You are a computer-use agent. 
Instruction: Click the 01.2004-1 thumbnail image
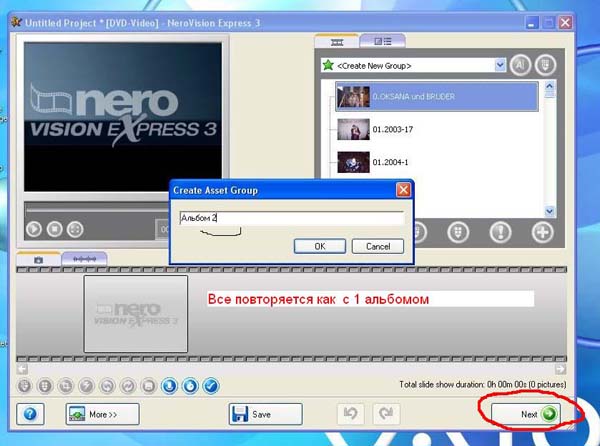[353, 162]
